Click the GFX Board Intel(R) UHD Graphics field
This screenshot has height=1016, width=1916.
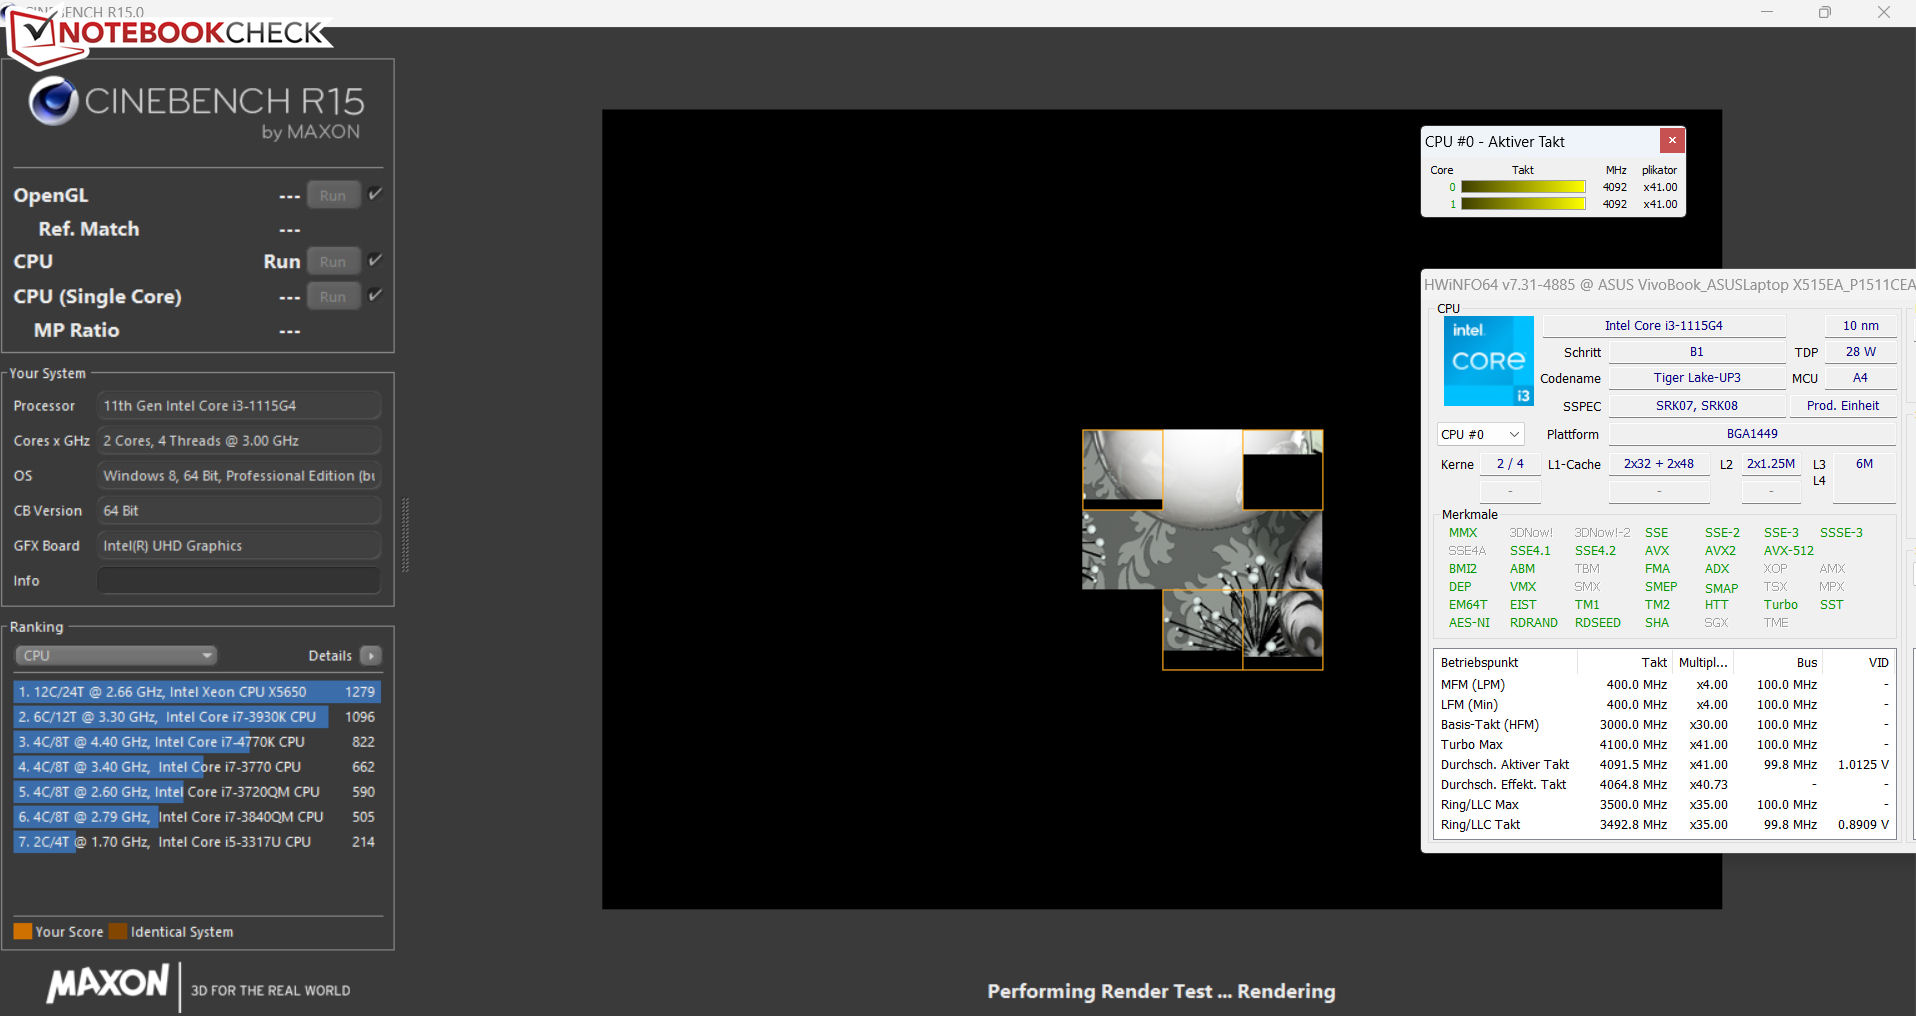click(x=239, y=546)
